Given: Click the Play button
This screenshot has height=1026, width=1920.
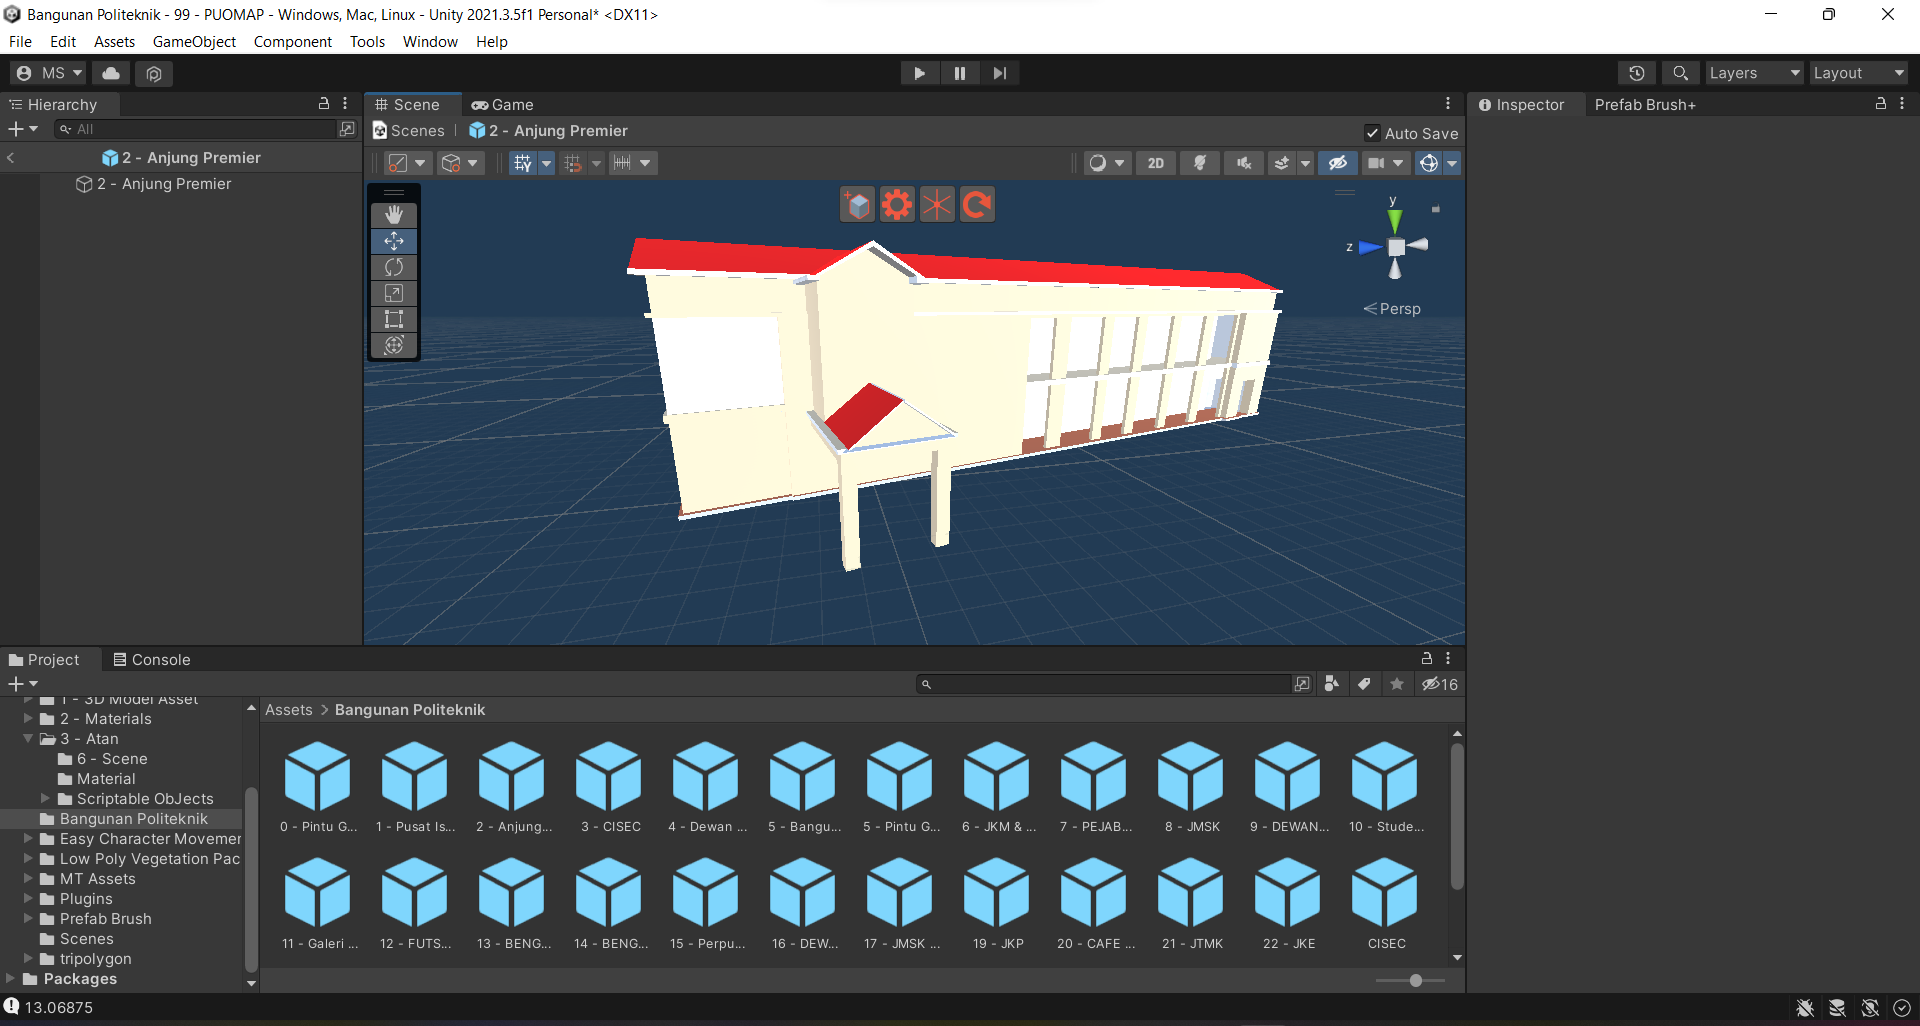Looking at the screenshot, I should tap(919, 73).
